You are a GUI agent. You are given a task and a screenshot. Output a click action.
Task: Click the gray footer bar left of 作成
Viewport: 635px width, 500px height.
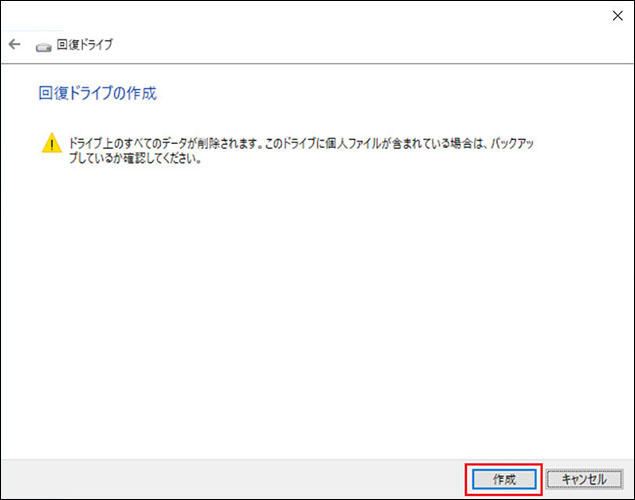pos(230,479)
